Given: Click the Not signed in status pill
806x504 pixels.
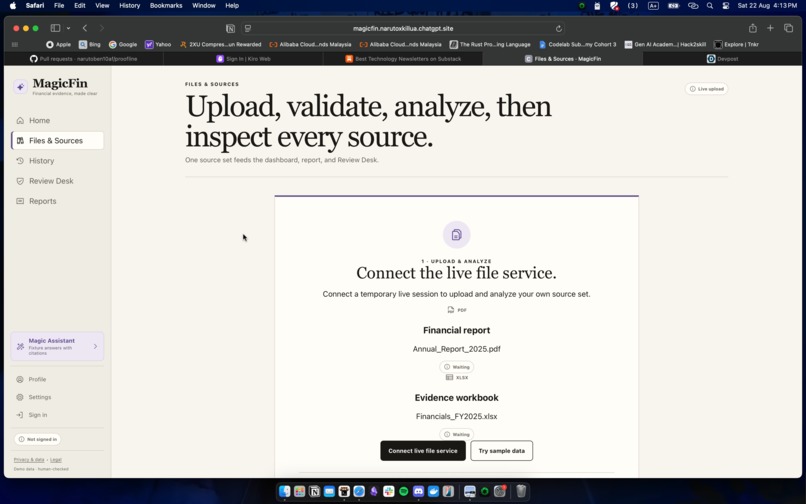Looking at the screenshot, I should 38,440.
